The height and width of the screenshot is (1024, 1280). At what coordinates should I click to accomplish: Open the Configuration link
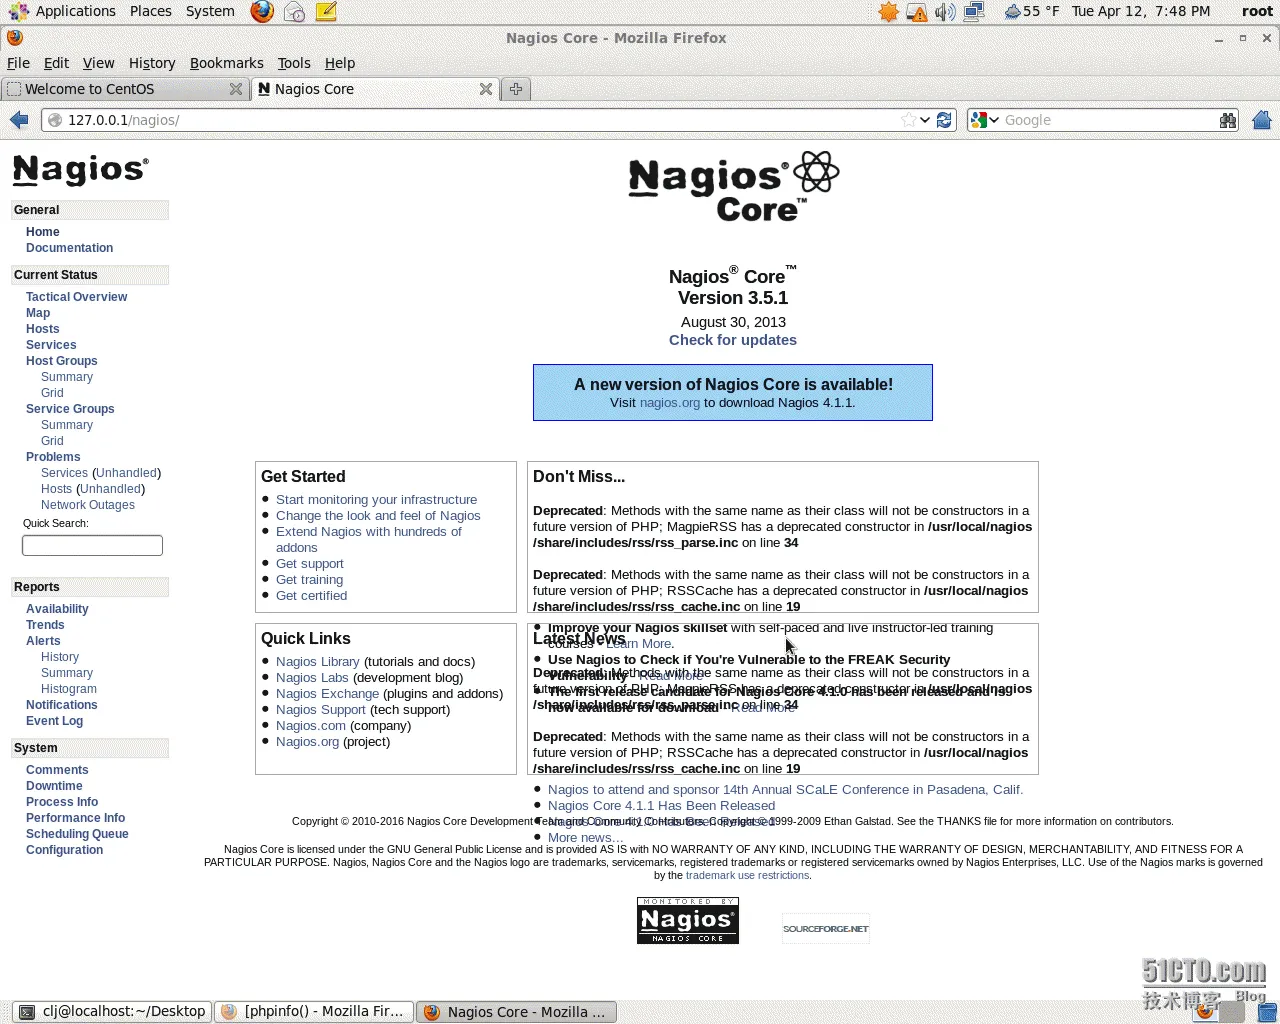coord(64,850)
